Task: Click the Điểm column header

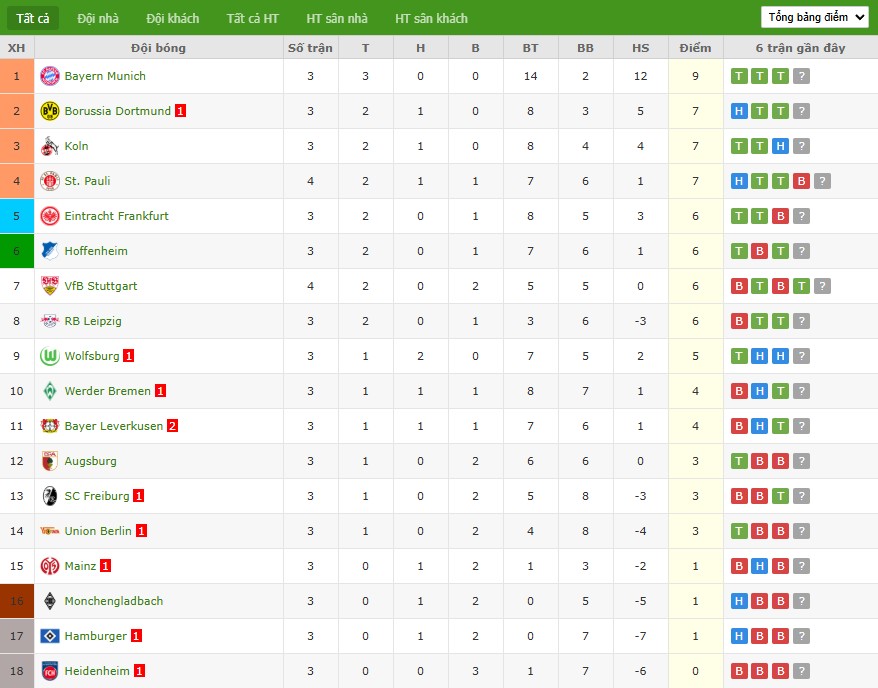Action: (695, 48)
